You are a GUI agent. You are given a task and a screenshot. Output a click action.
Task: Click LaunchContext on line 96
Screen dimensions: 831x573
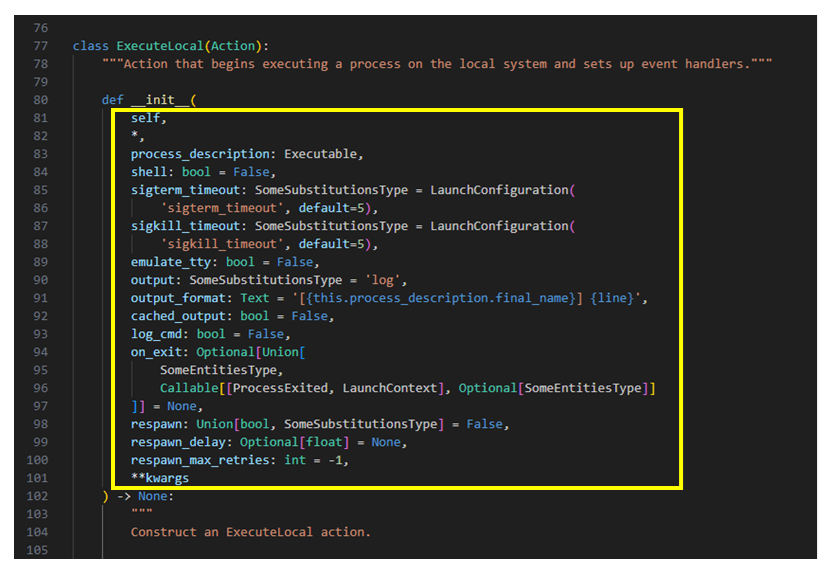(x=390, y=389)
